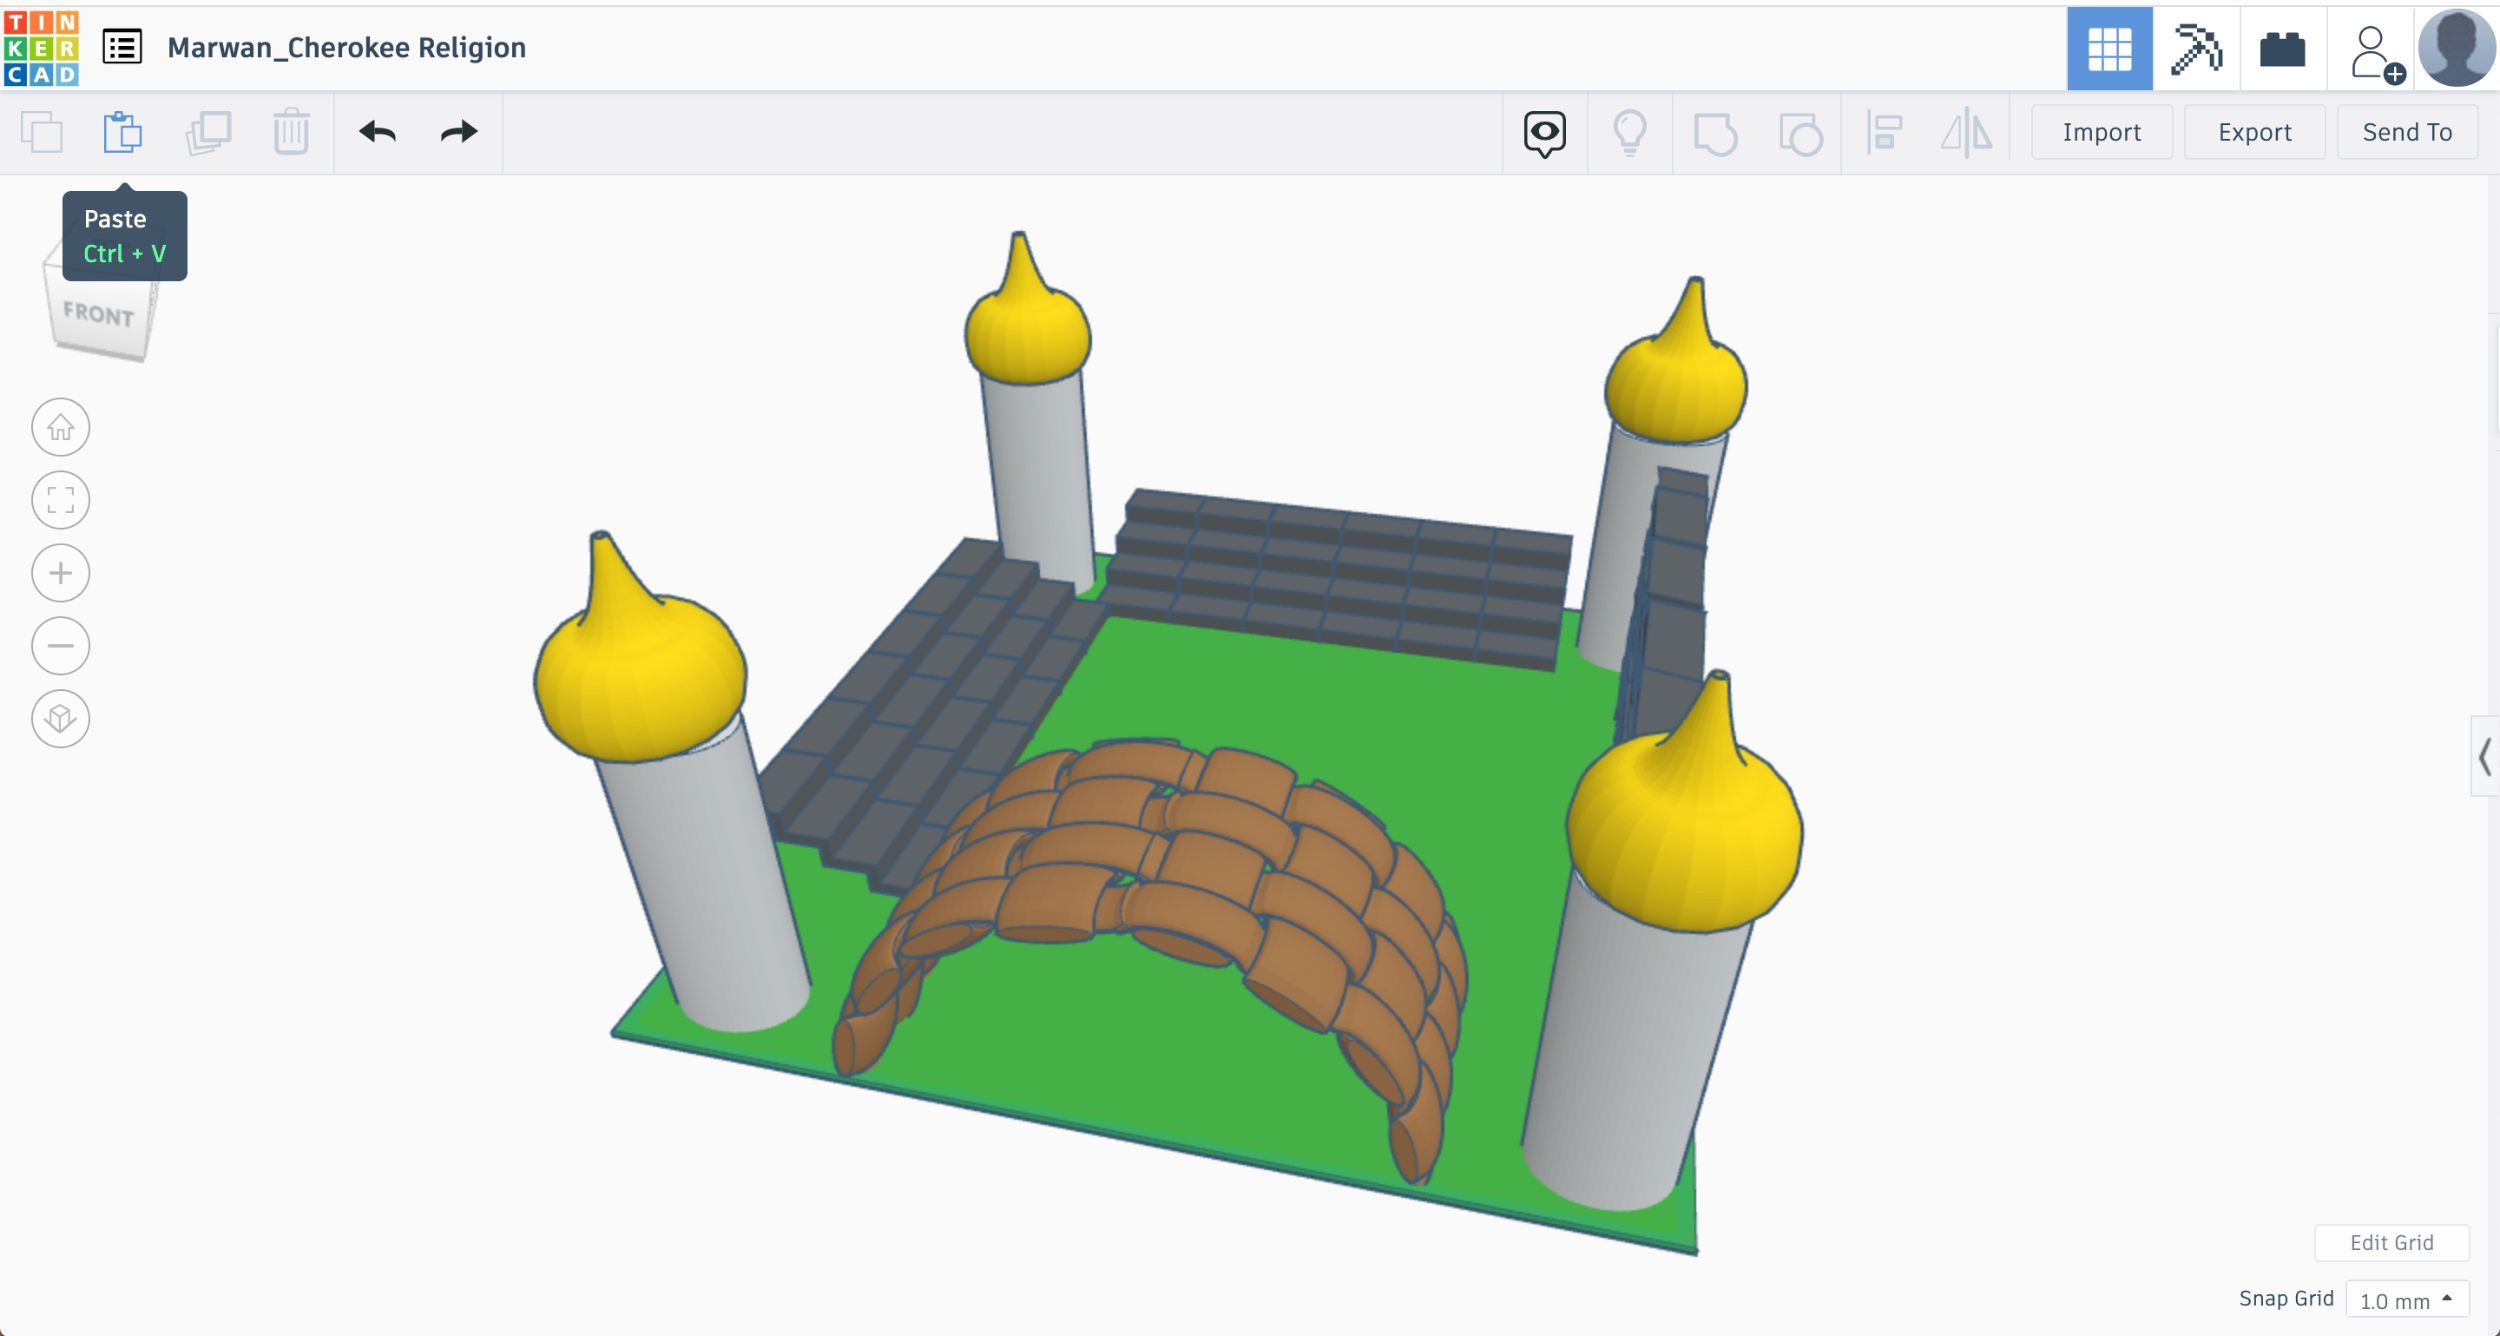Switch to Blocks pickaxe mode

(x=2195, y=48)
